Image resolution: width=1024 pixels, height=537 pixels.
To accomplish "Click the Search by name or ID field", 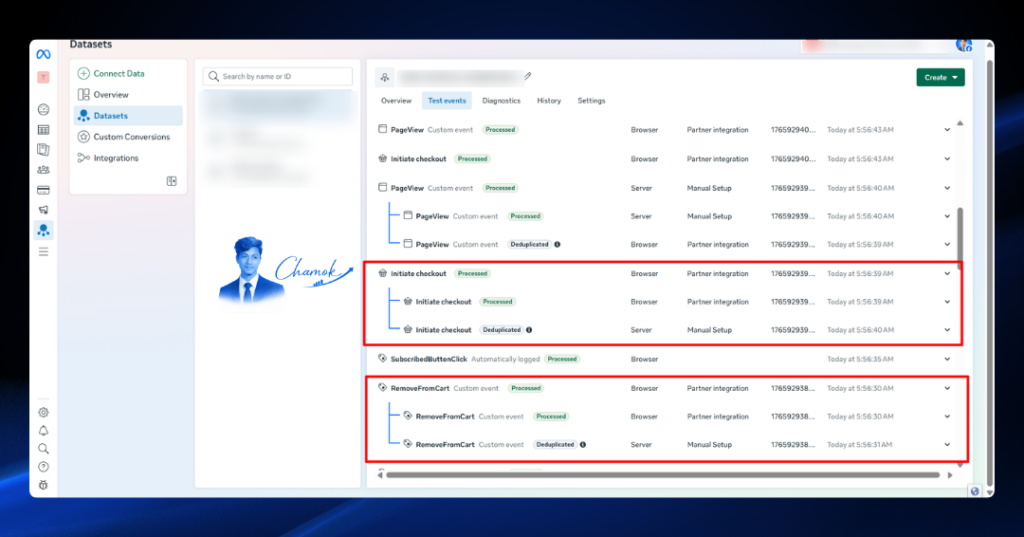I will pyautogui.click(x=278, y=76).
